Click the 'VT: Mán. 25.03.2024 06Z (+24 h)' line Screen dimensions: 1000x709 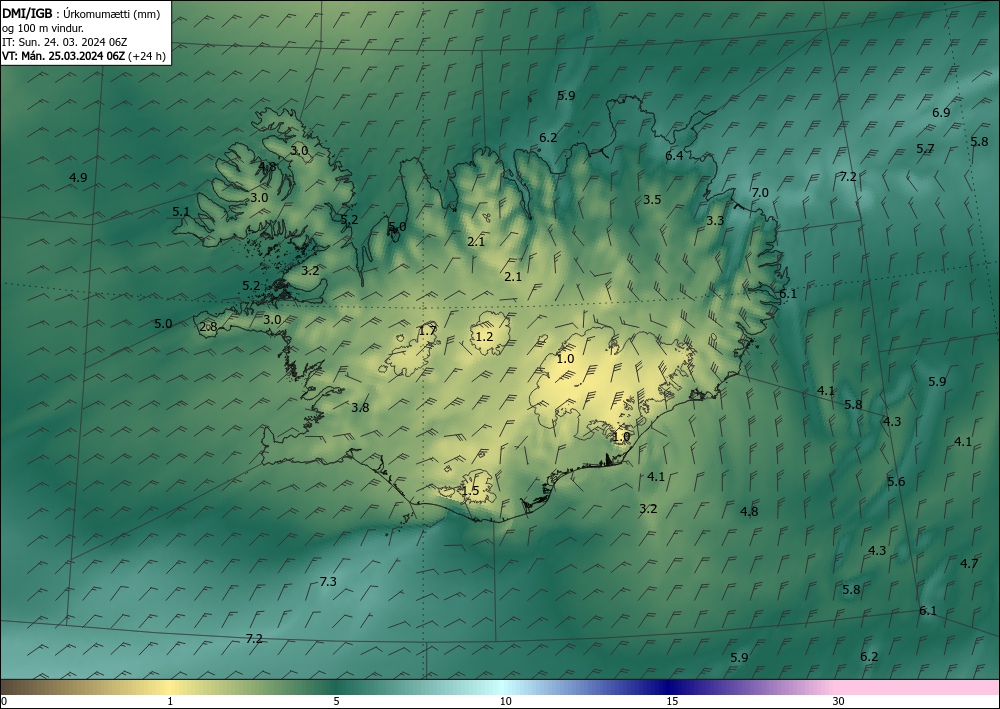click(84, 56)
